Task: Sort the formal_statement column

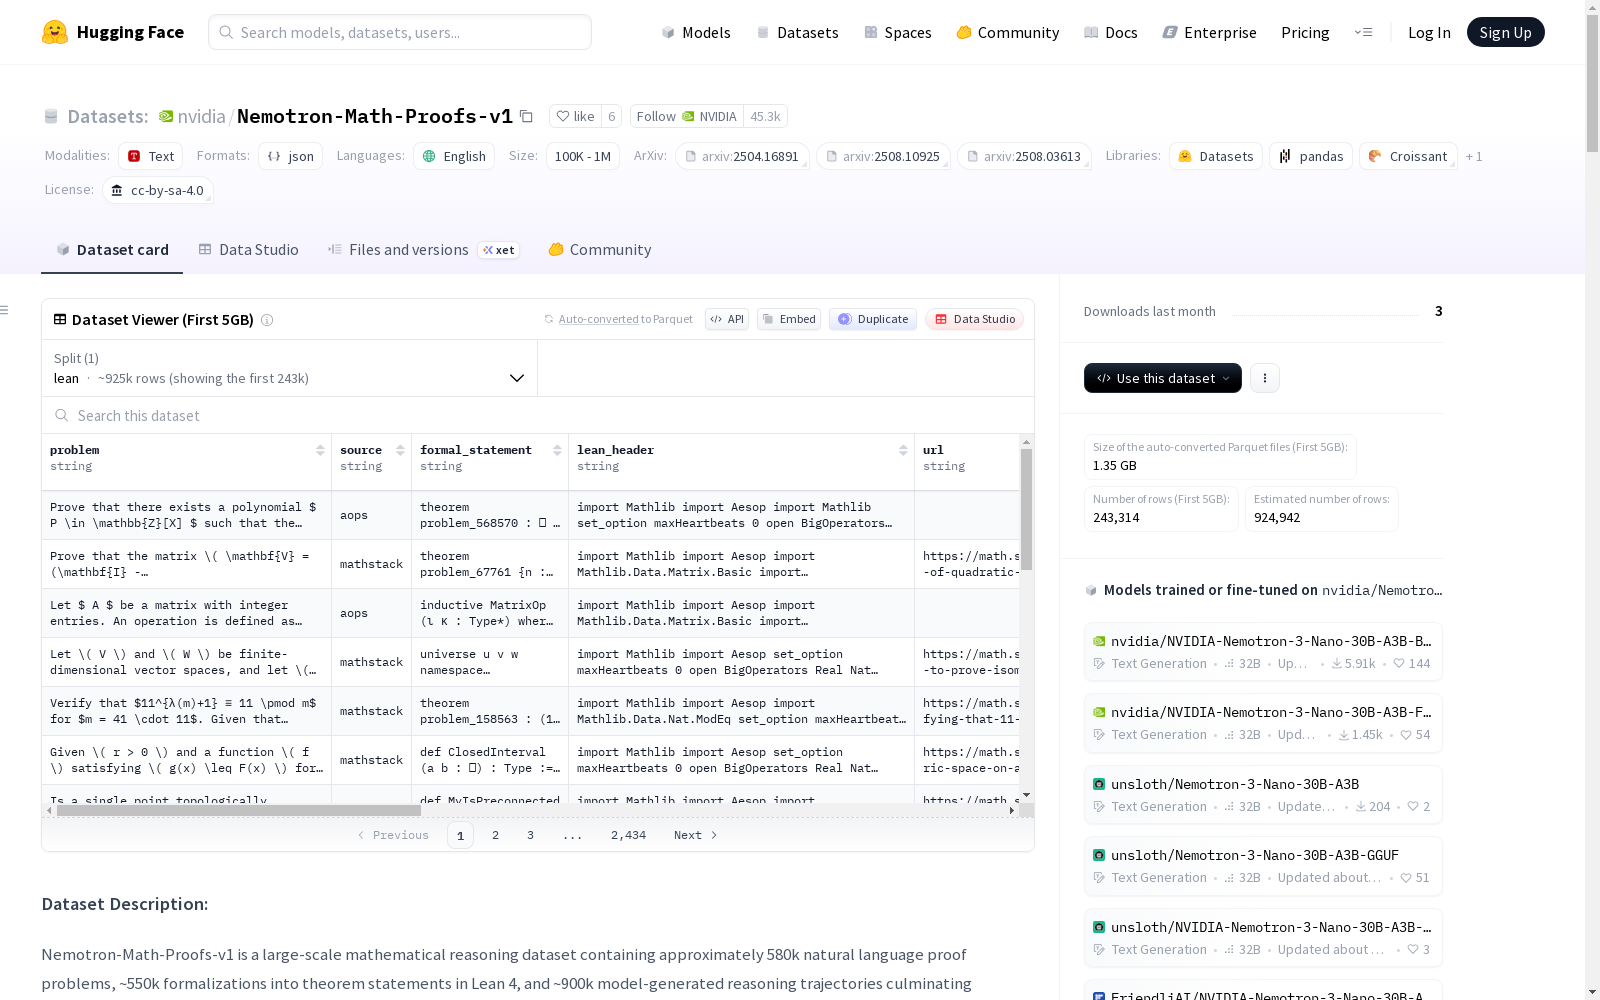Action: [557, 450]
